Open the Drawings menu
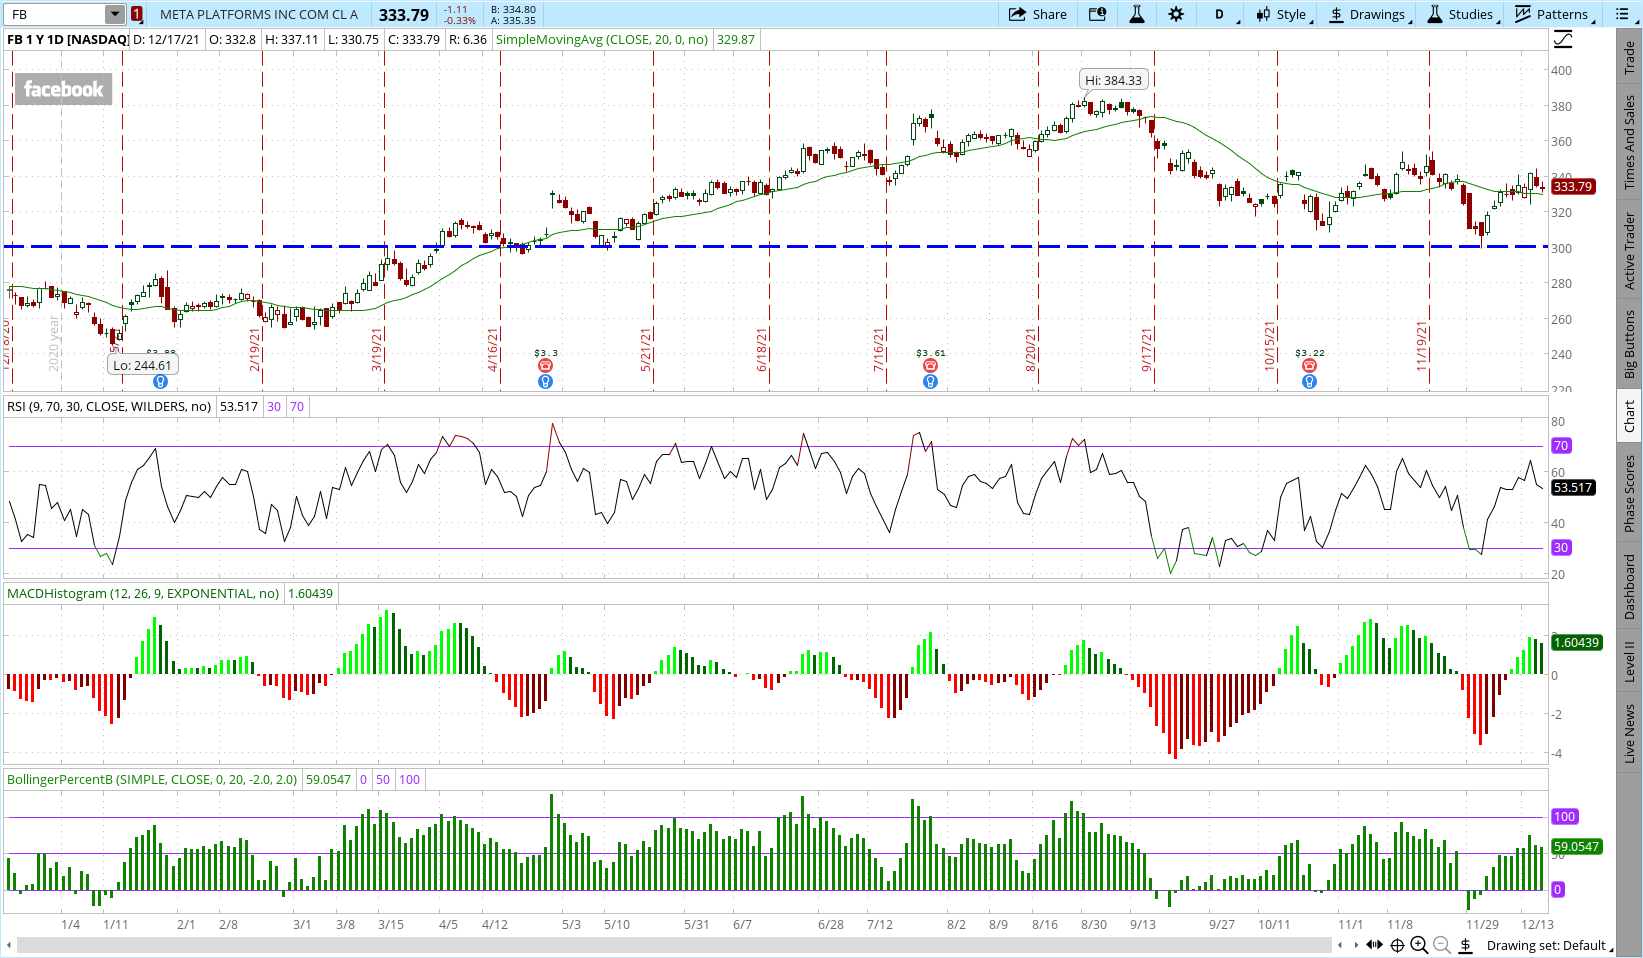This screenshot has width=1643, height=958. coord(1371,14)
